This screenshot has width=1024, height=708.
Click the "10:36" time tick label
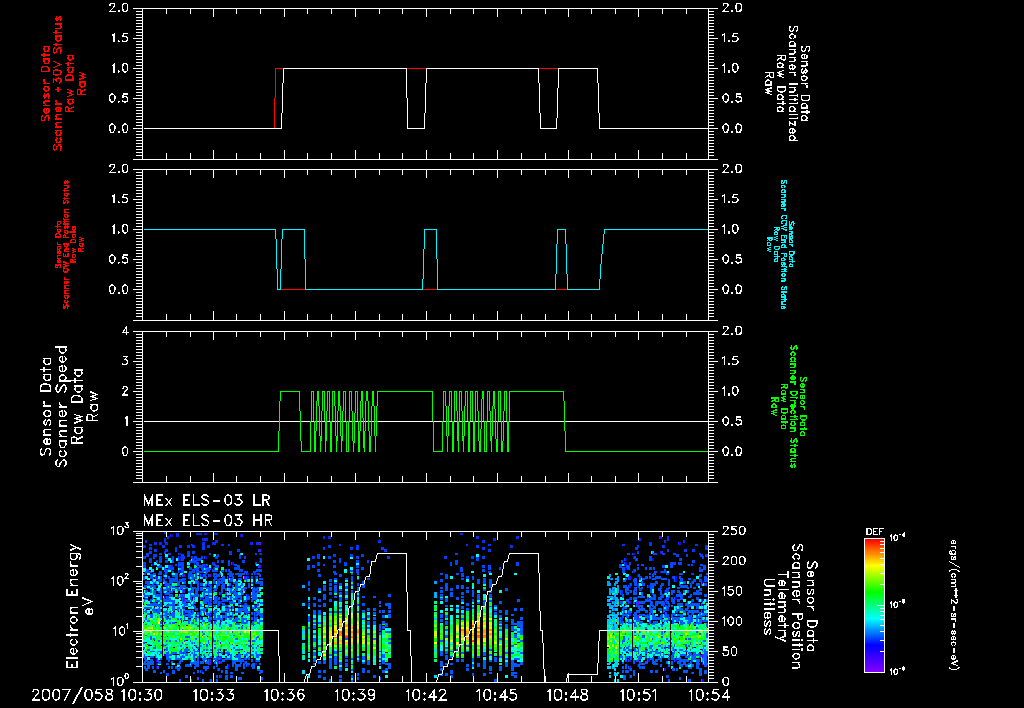click(x=285, y=695)
